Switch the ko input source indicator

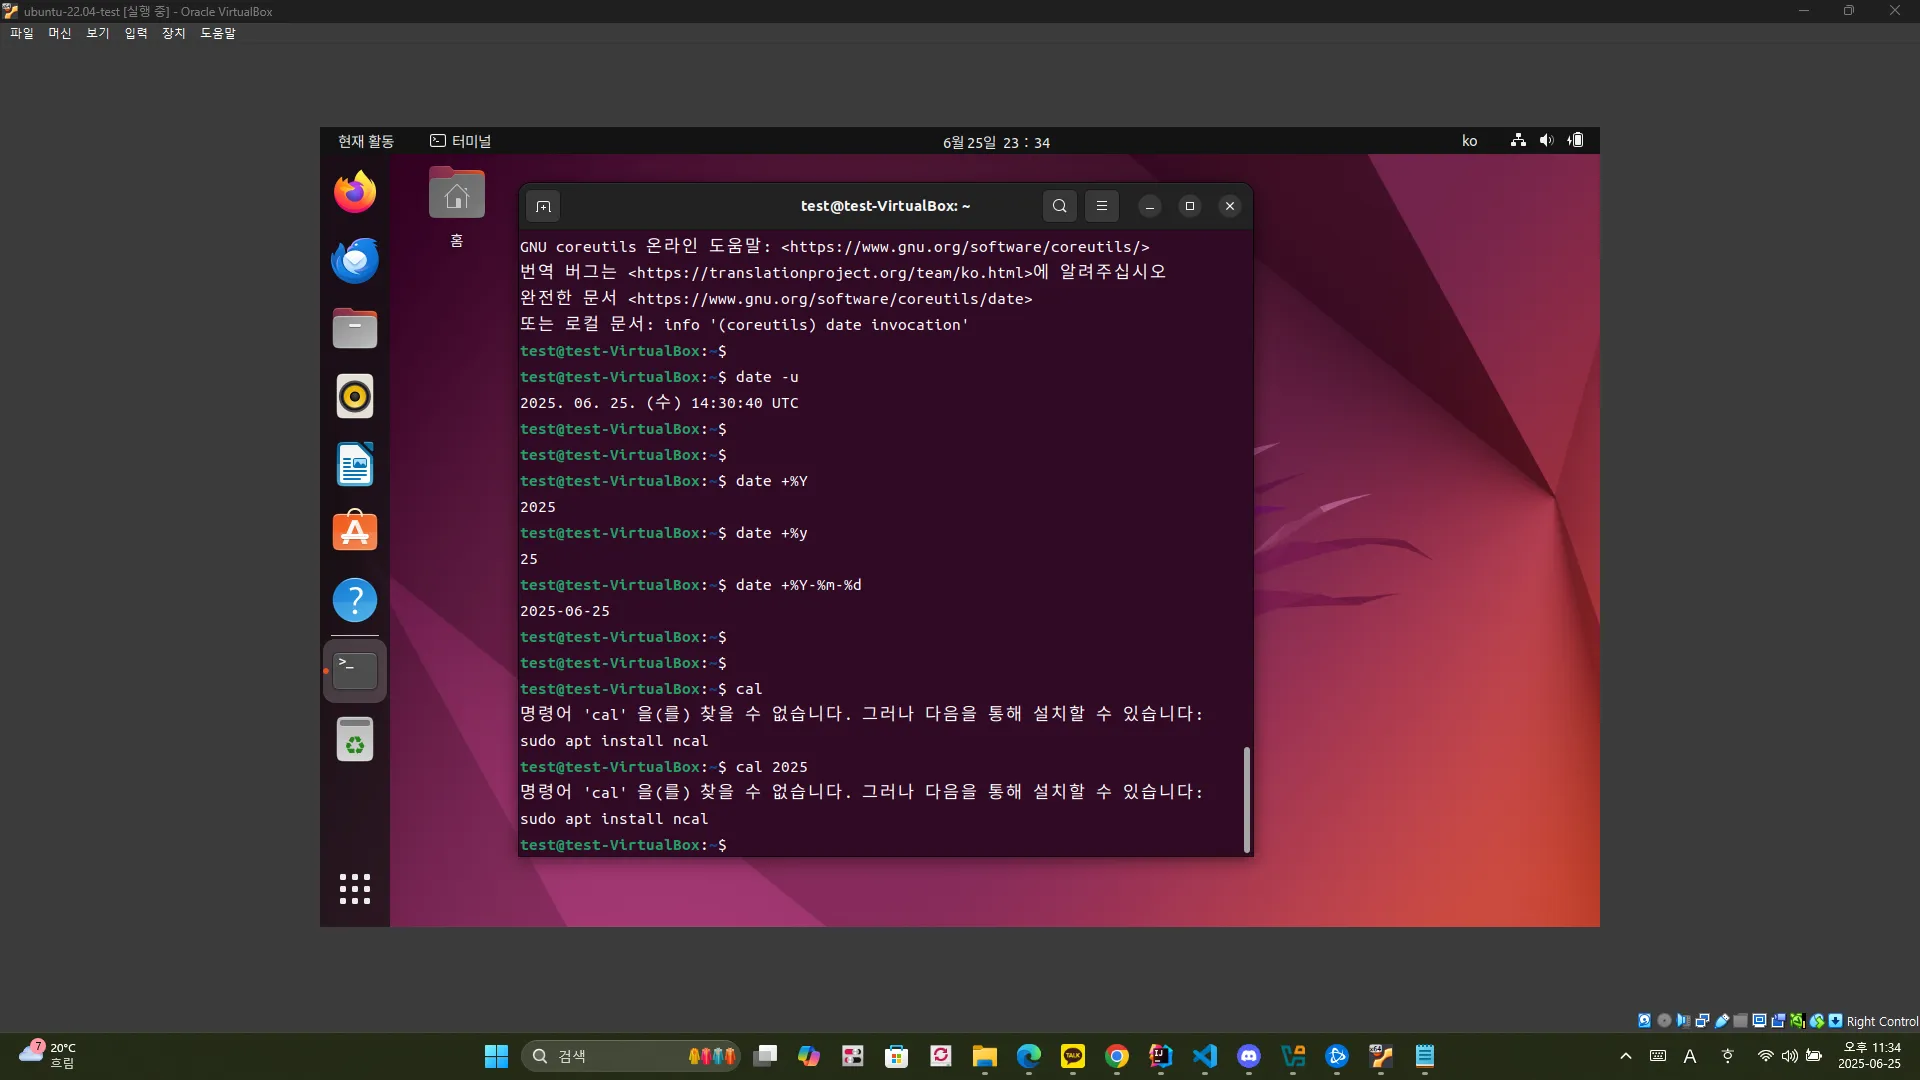(x=1469, y=141)
